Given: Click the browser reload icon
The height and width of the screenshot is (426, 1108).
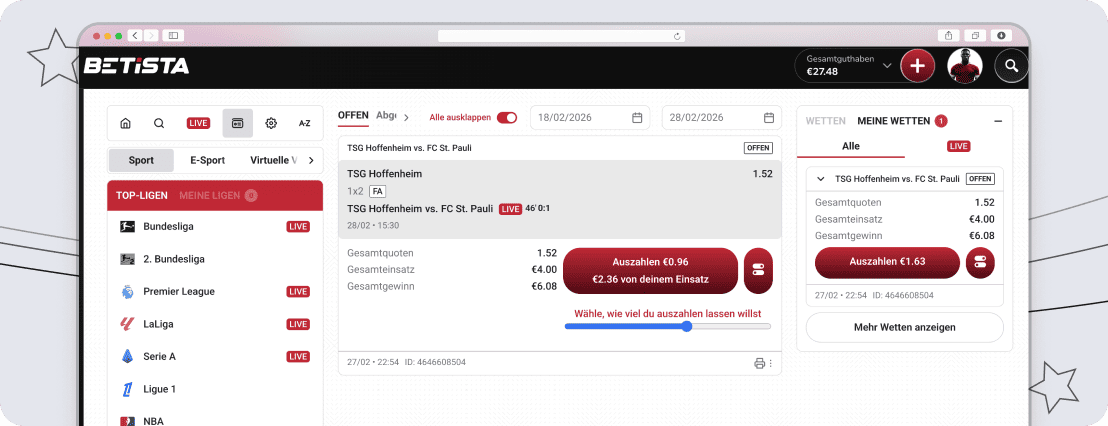Looking at the screenshot, I should 677,35.
